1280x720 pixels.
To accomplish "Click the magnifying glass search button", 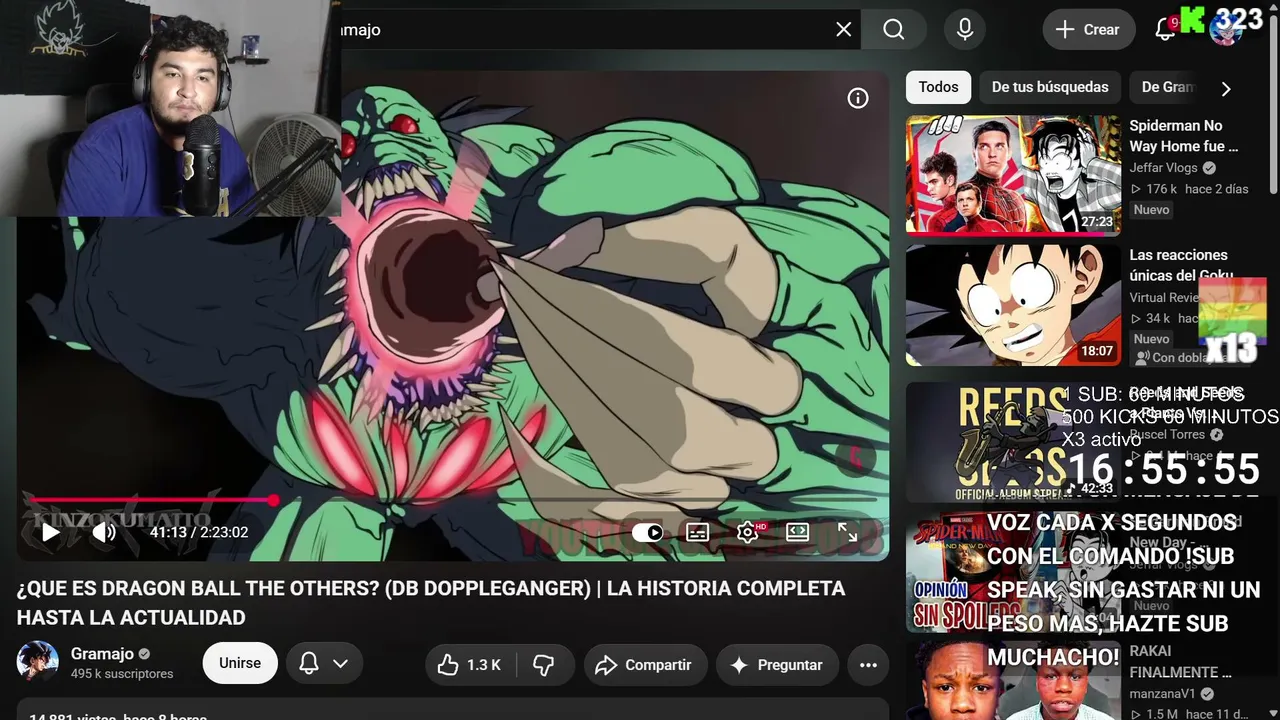I will tap(894, 30).
